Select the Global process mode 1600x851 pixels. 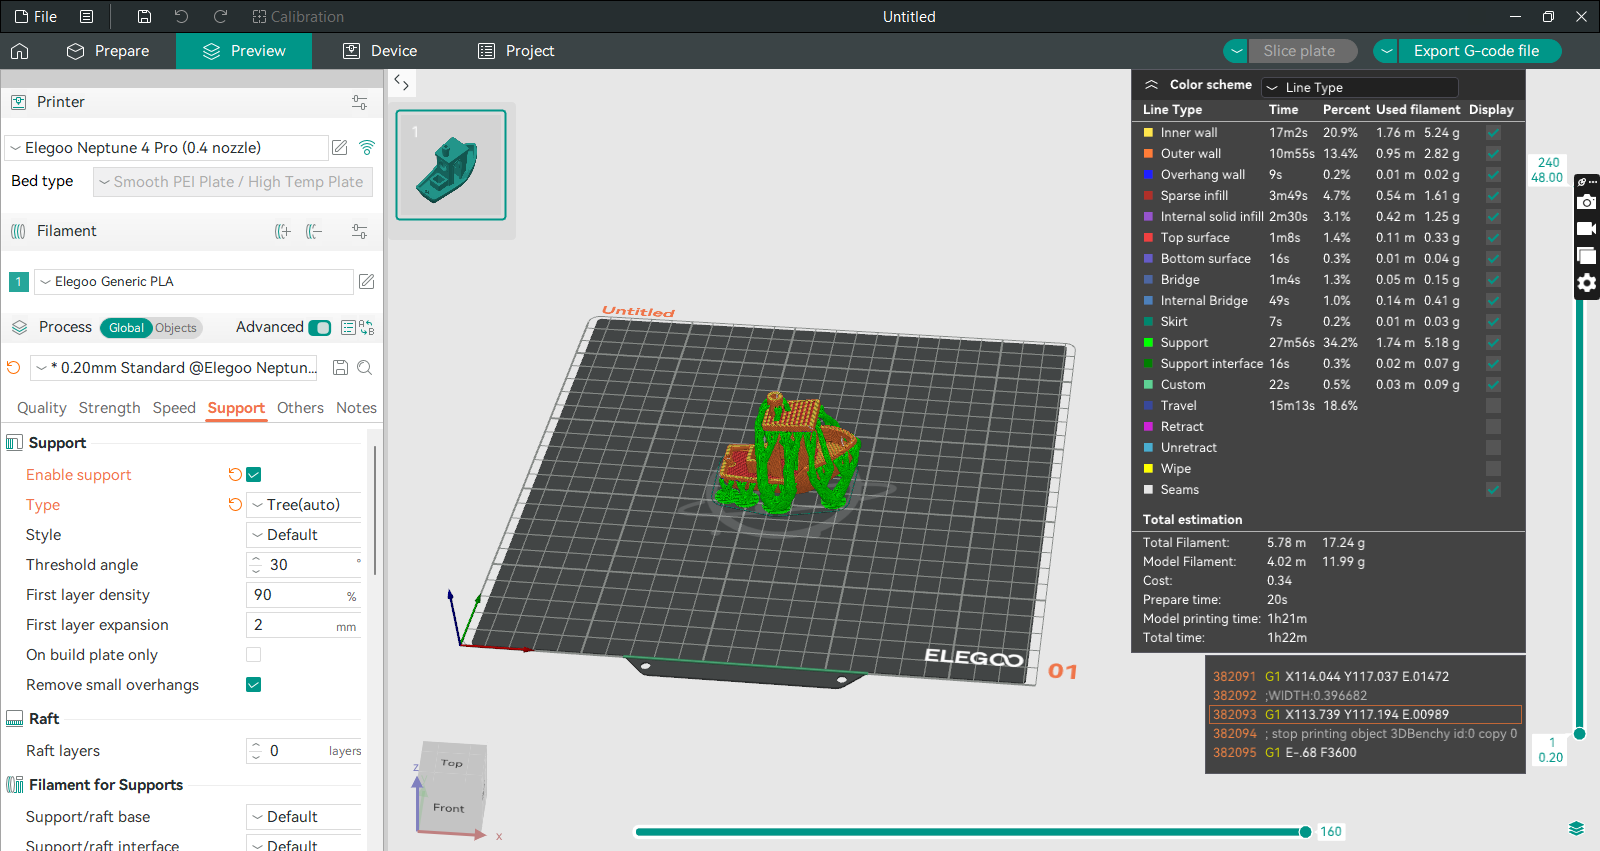pos(126,328)
